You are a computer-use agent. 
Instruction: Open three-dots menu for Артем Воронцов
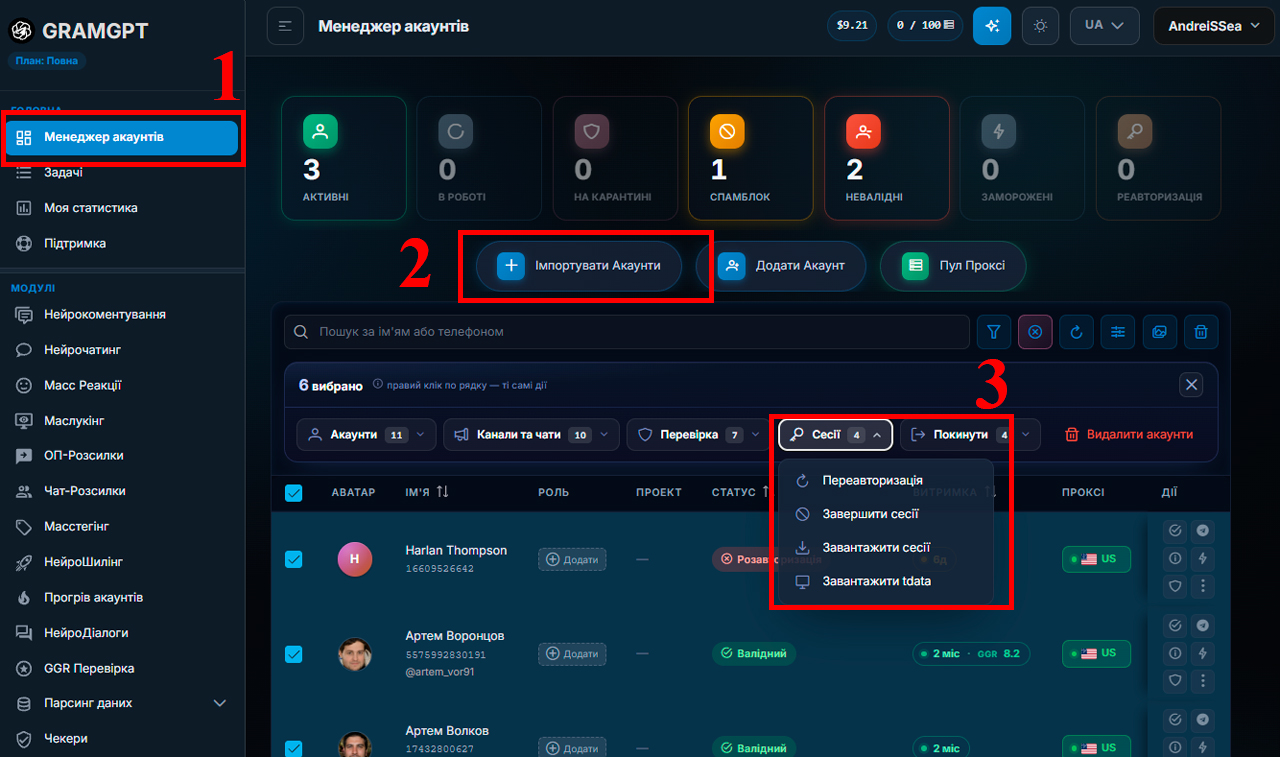[1203, 680]
